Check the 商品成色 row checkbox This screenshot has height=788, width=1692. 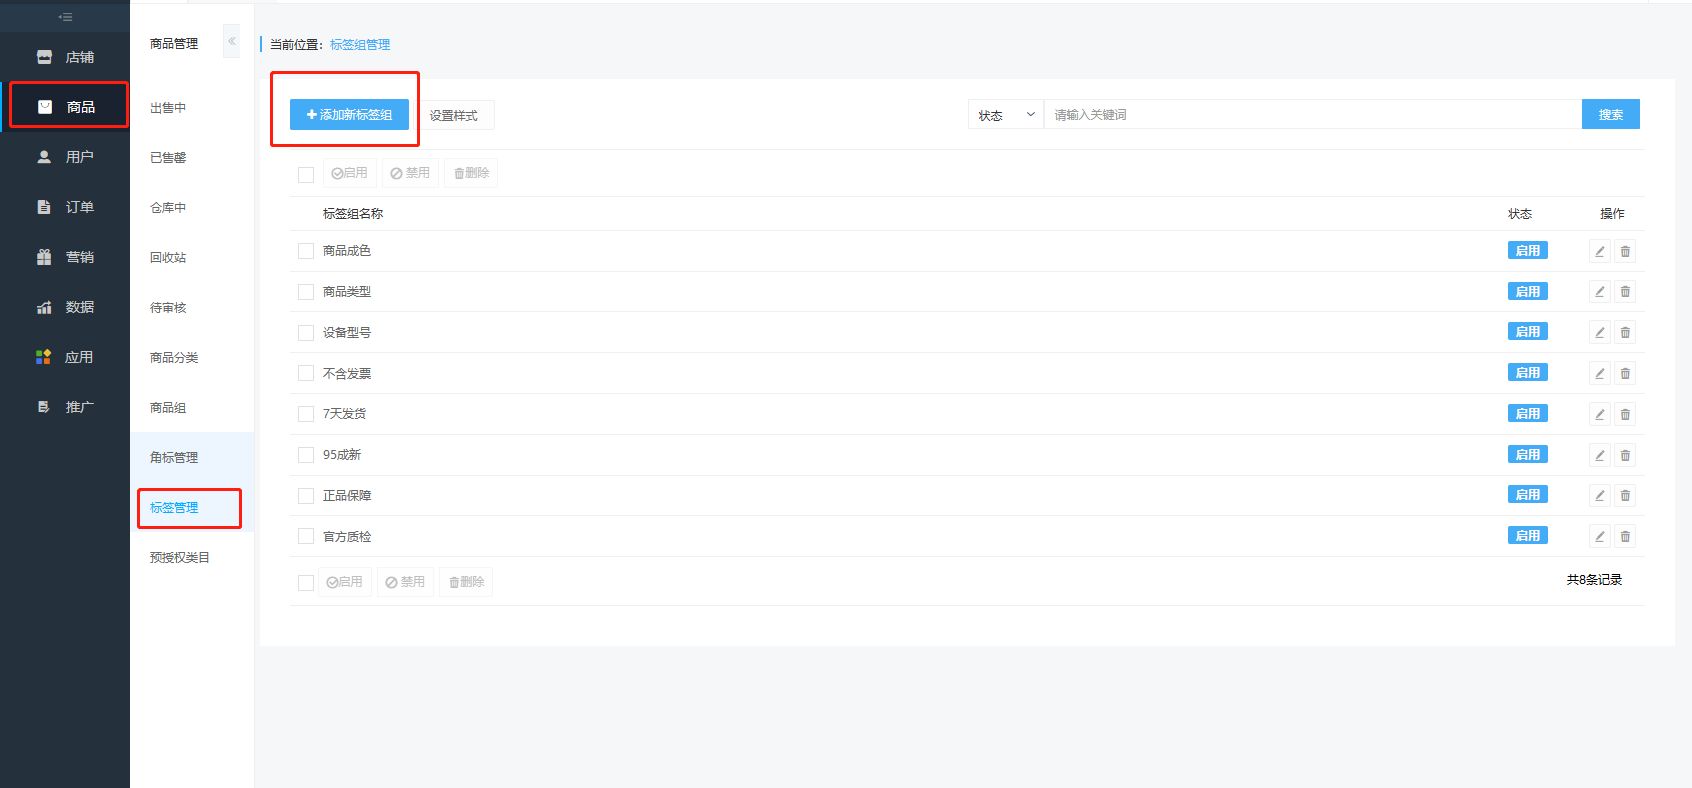tap(306, 251)
